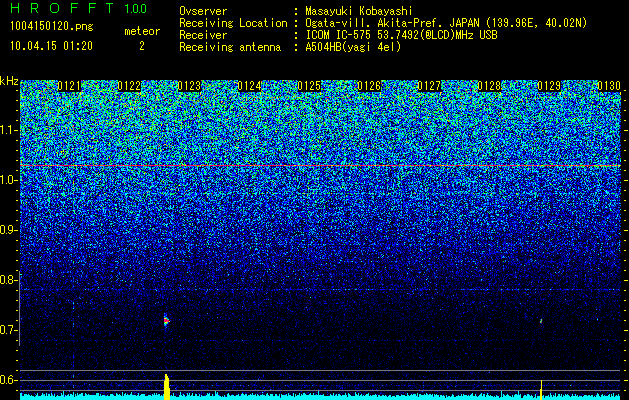Select the filename 1004150120.png
The image size is (629, 400).
tap(52, 27)
